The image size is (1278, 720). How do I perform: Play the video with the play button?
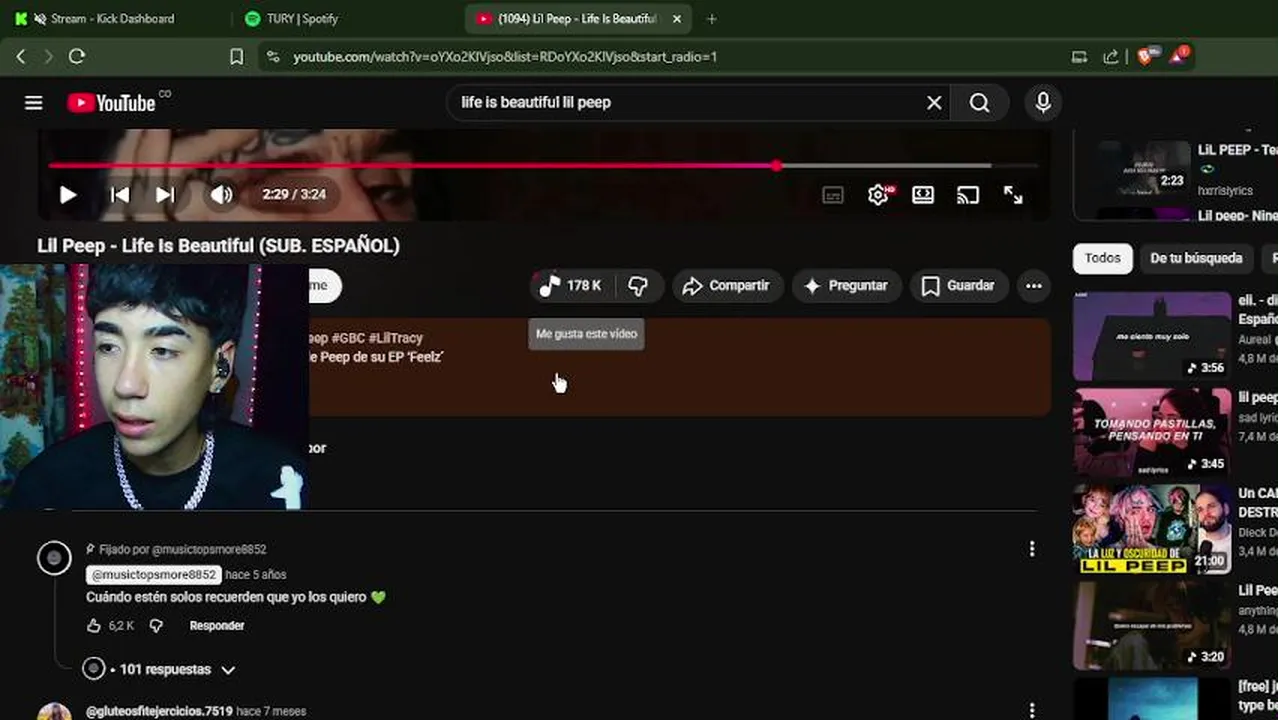[x=68, y=195]
